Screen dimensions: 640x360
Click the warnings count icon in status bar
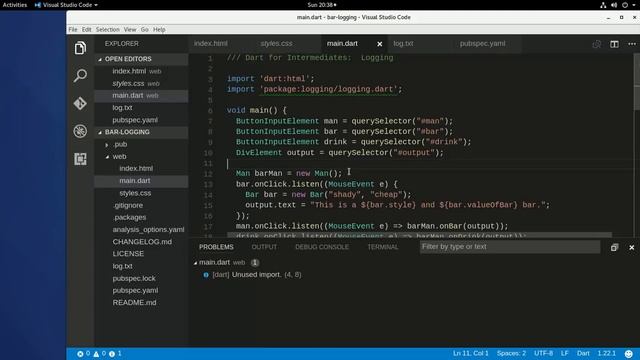point(96,354)
